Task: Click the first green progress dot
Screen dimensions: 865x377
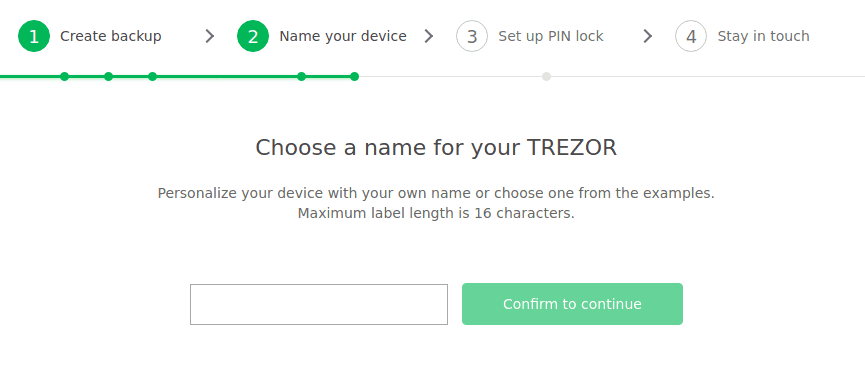Action: (x=65, y=76)
